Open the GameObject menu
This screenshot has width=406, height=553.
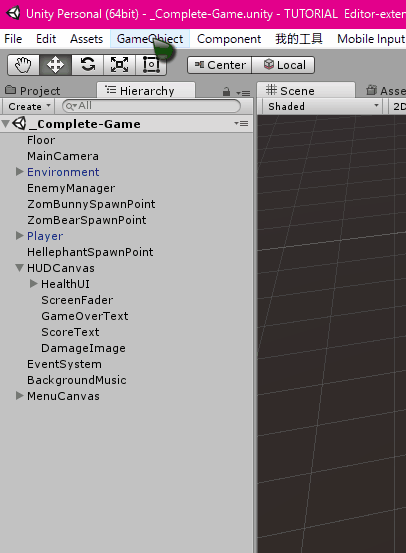150,39
